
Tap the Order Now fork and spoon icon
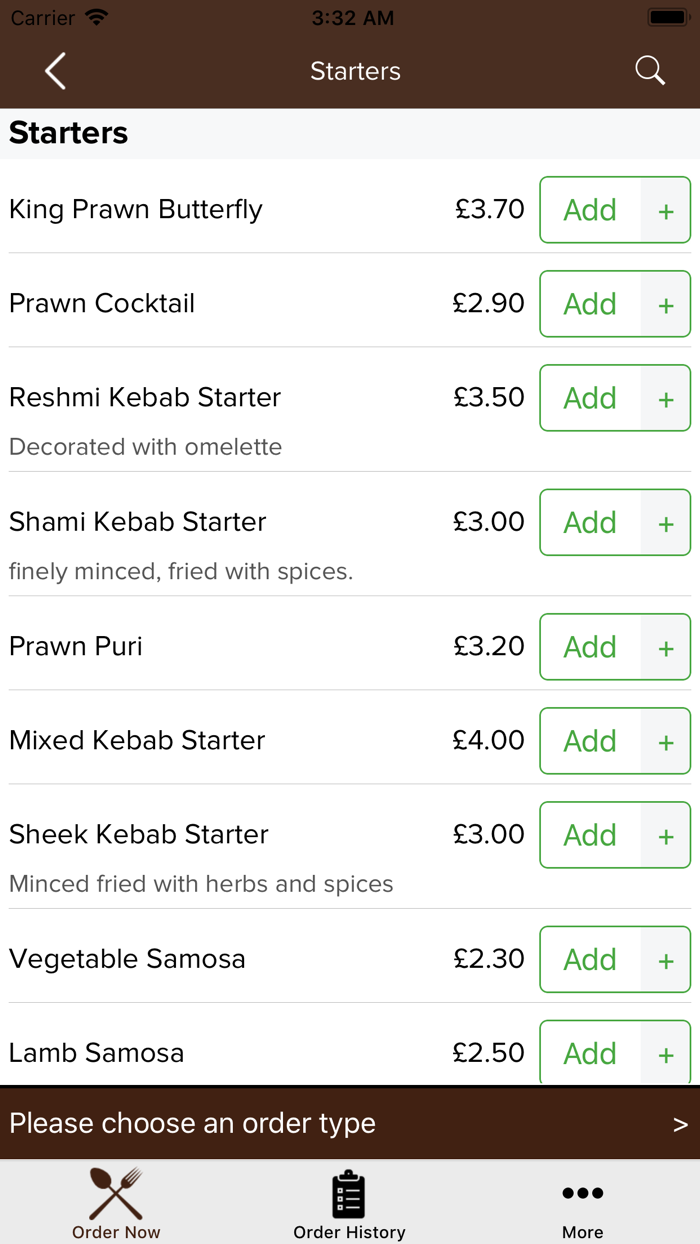pyautogui.click(x=116, y=1194)
